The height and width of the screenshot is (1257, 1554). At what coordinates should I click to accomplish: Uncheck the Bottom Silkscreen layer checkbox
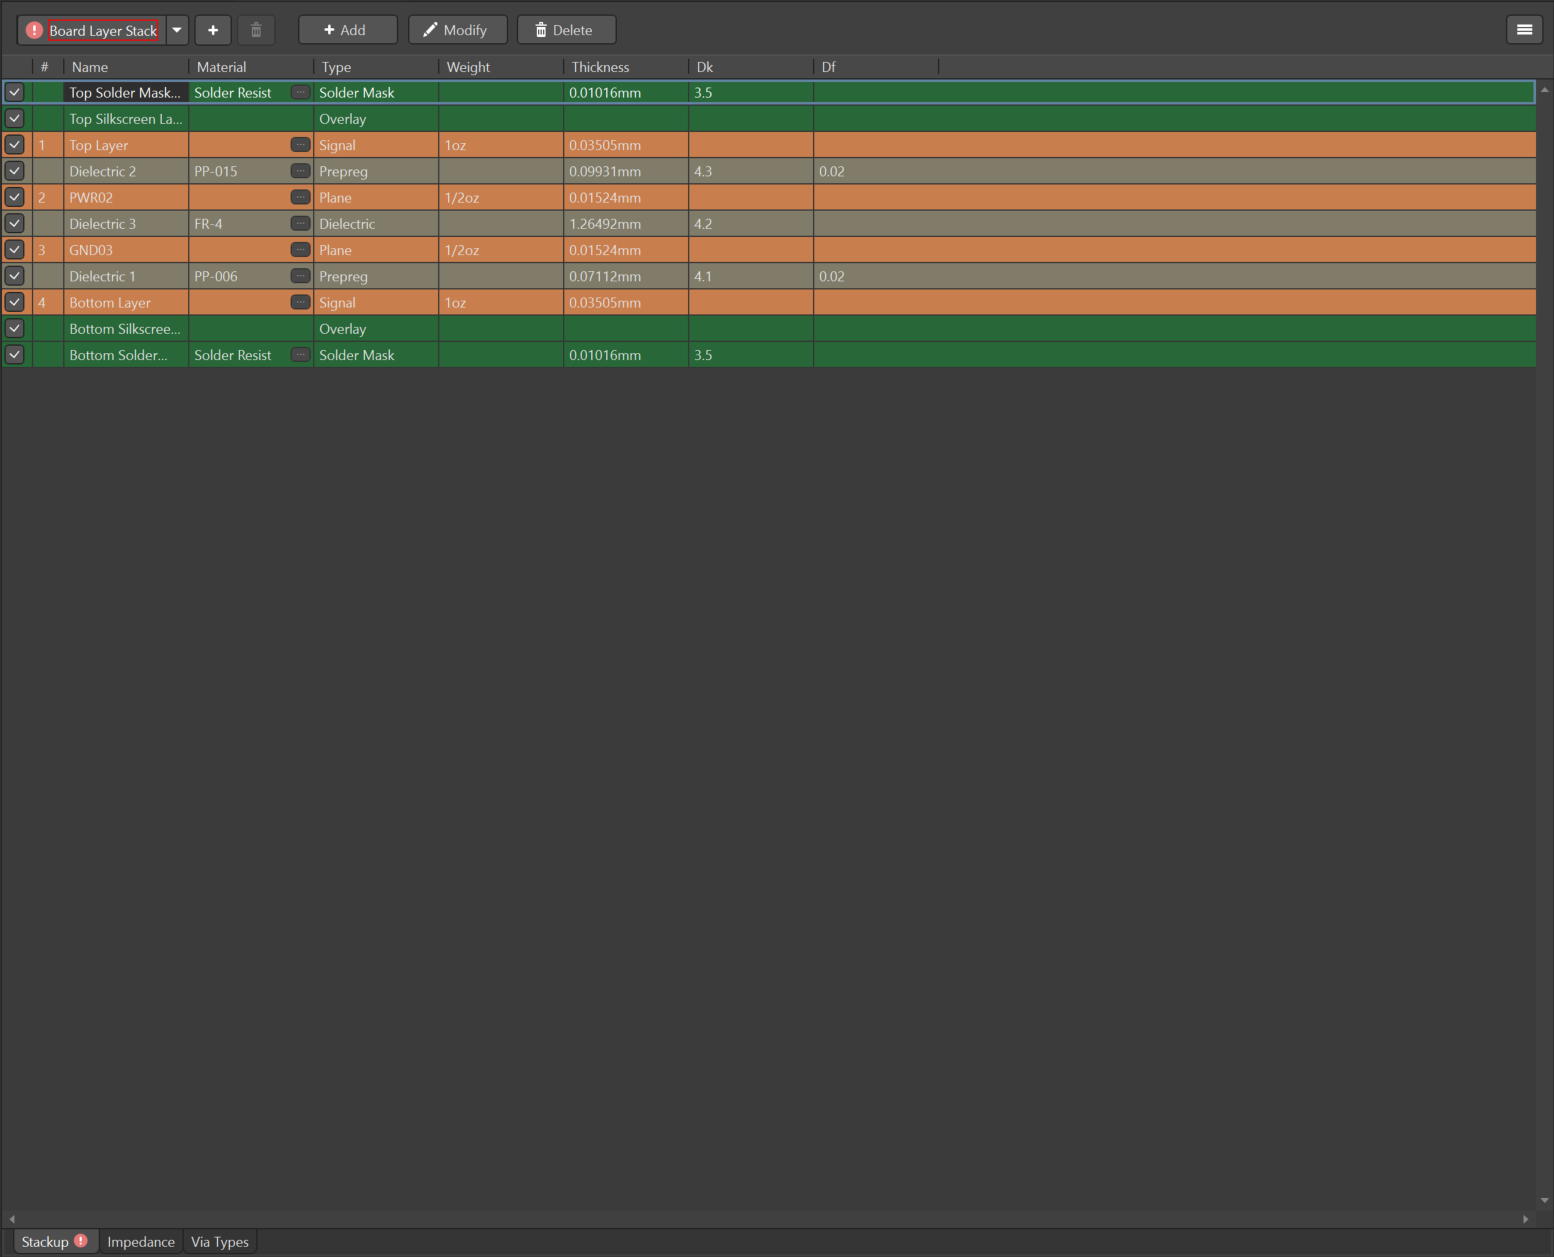[15, 328]
